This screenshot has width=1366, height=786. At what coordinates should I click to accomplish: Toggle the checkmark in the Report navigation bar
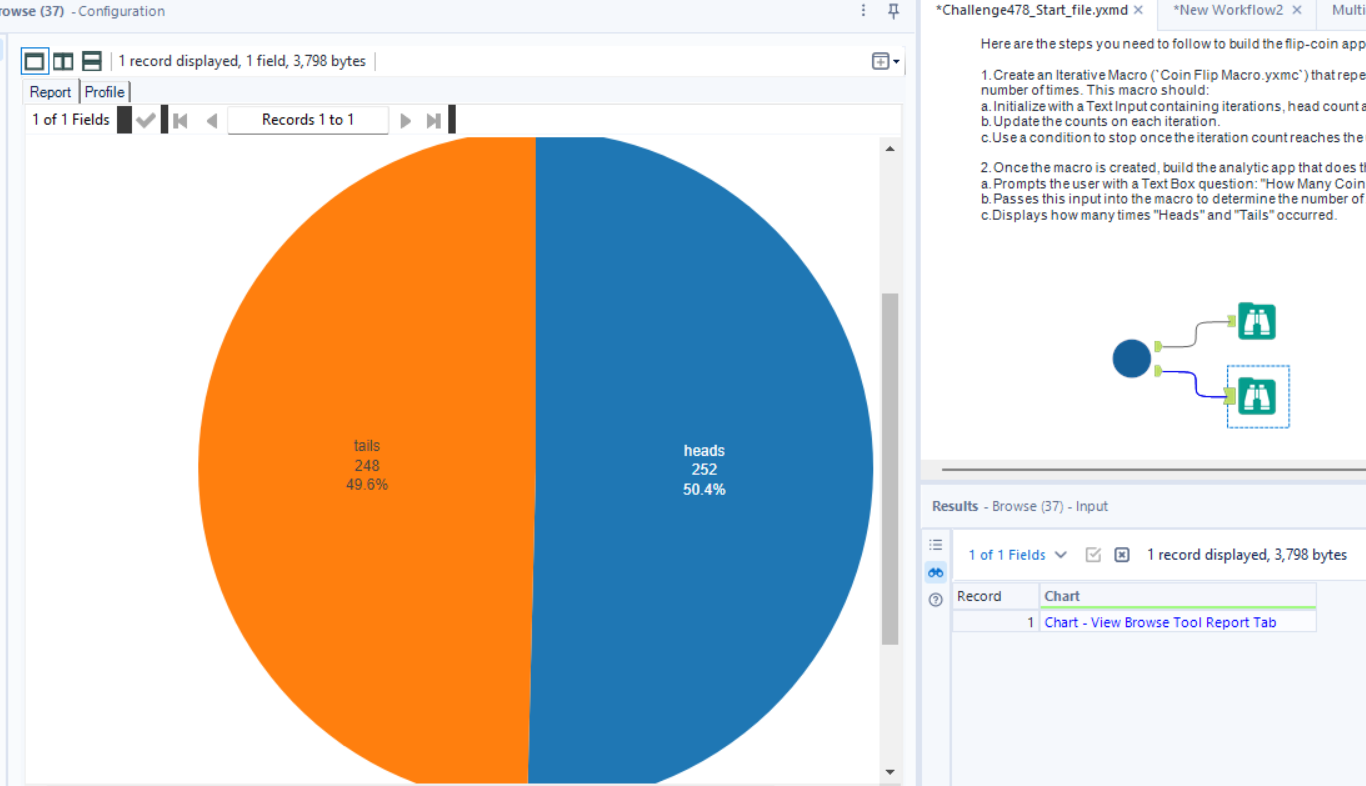click(x=146, y=119)
